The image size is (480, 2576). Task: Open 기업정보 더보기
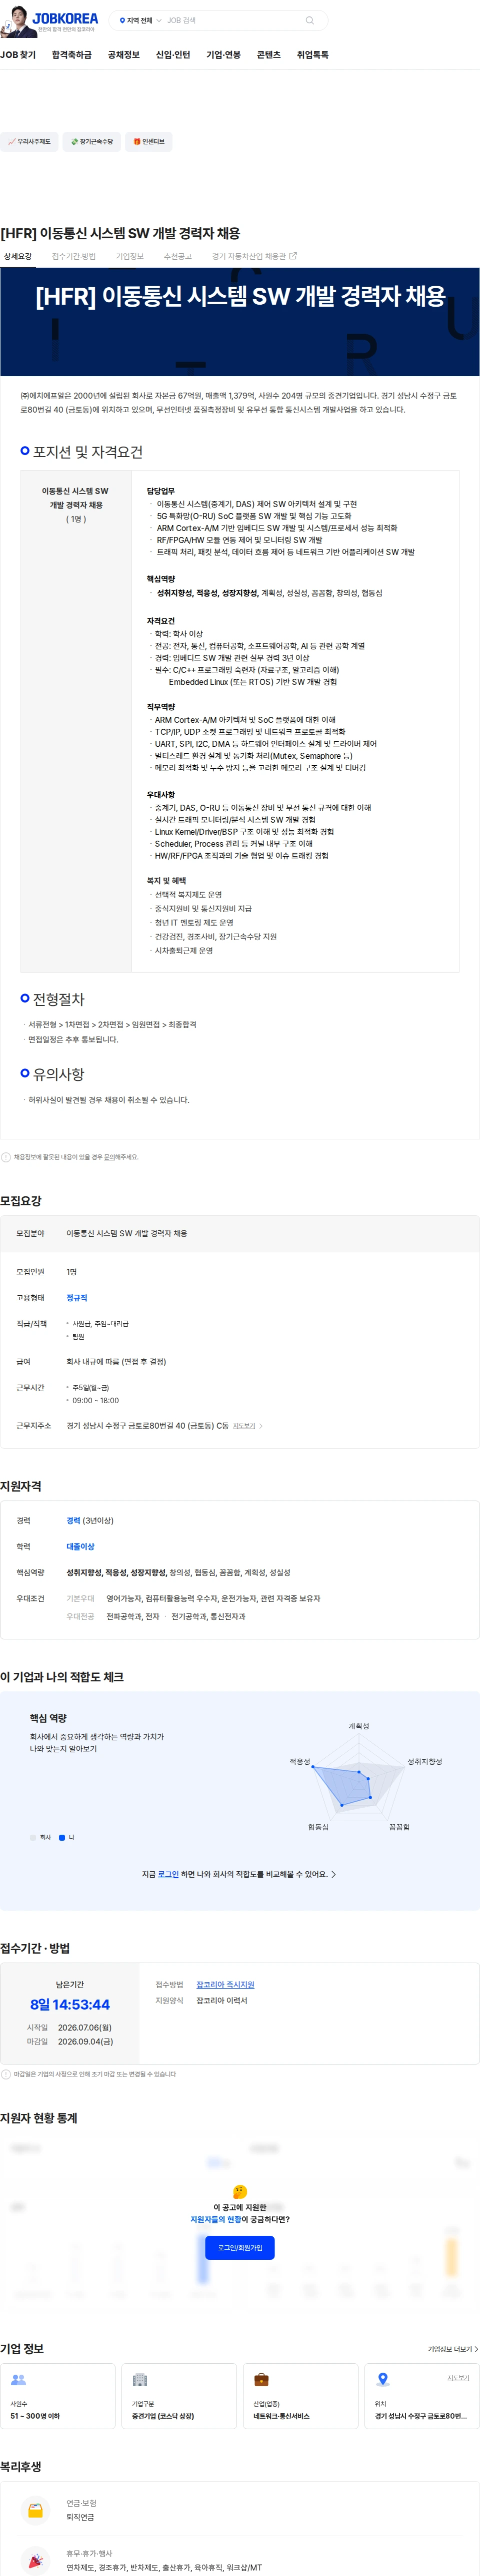click(453, 2350)
